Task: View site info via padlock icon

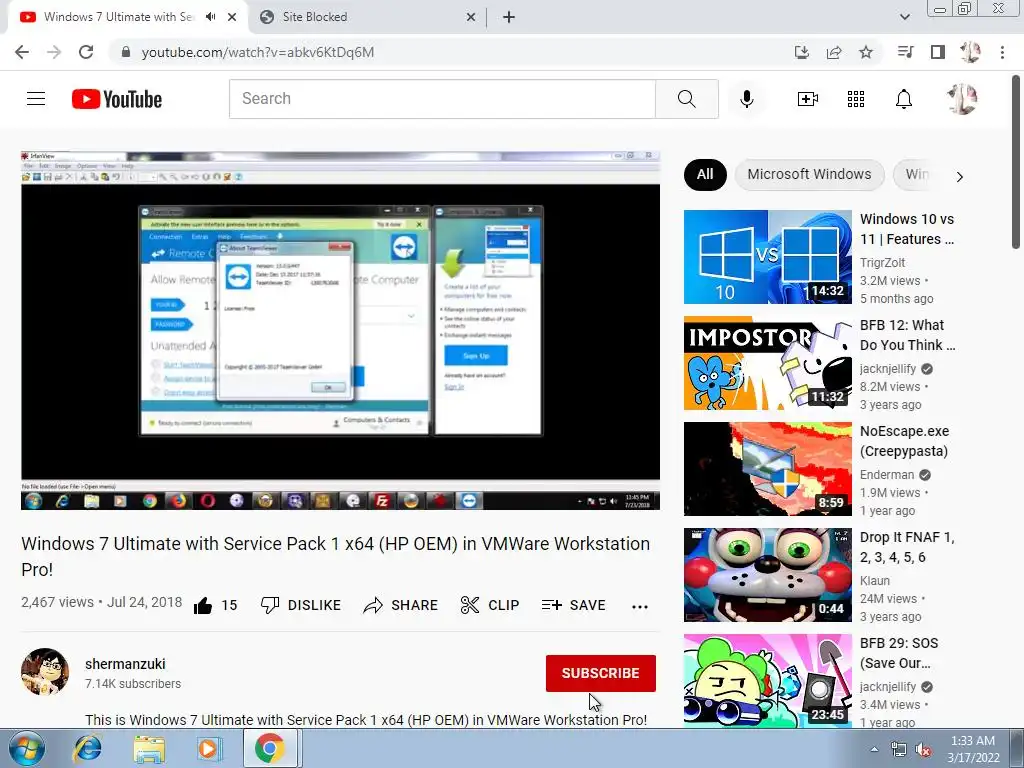Action: coord(126,52)
